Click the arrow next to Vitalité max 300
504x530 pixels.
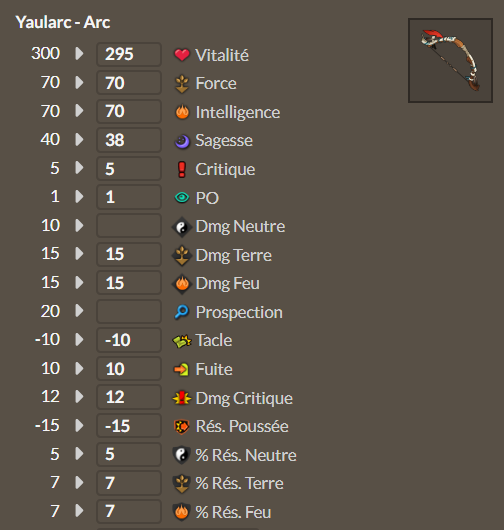point(79,53)
